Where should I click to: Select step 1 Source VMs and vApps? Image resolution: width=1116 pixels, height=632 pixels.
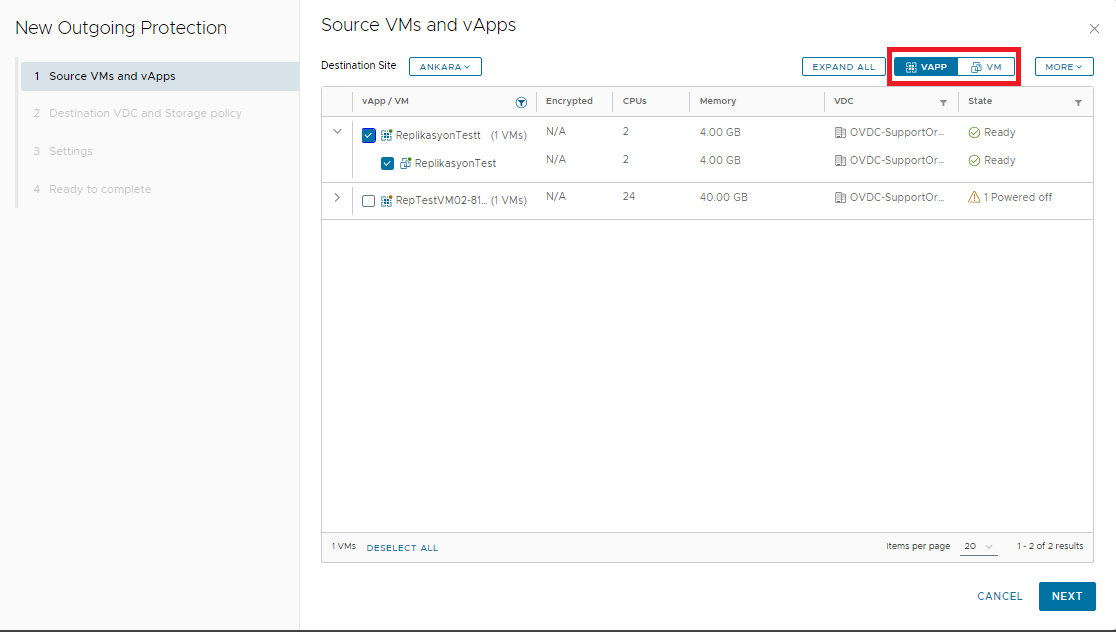click(x=159, y=76)
